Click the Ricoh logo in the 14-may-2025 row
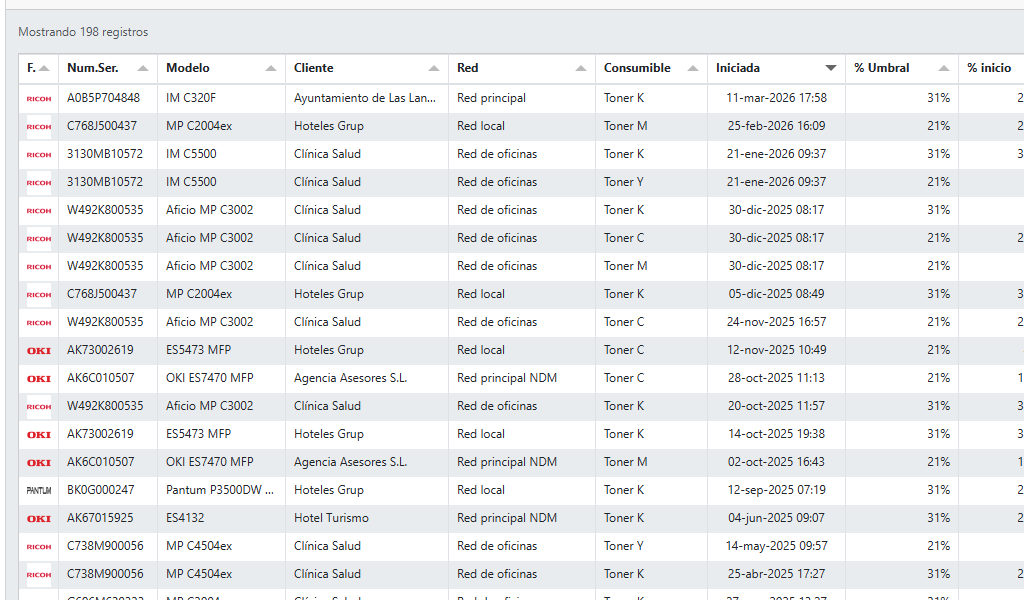Image resolution: width=1024 pixels, height=600 pixels. (x=39, y=546)
